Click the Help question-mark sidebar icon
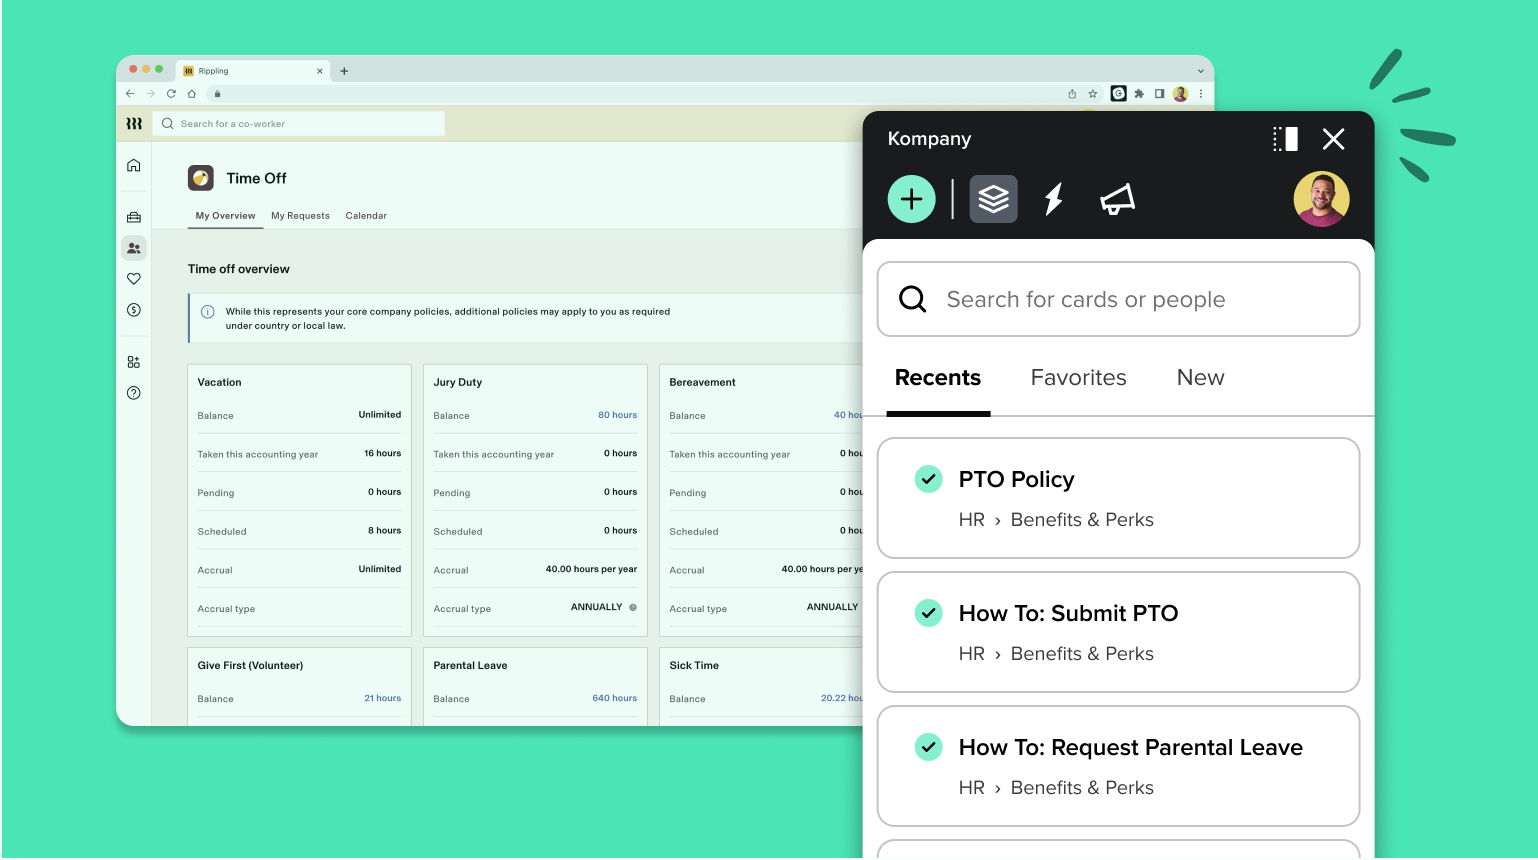The image size is (1538, 860). pyautogui.click(x=133, y=393)
